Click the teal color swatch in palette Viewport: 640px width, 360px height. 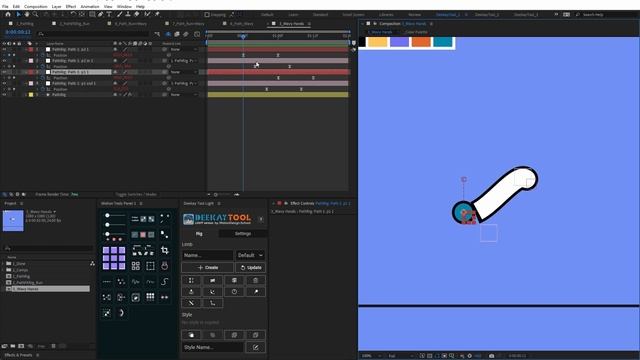pos(442,42)
